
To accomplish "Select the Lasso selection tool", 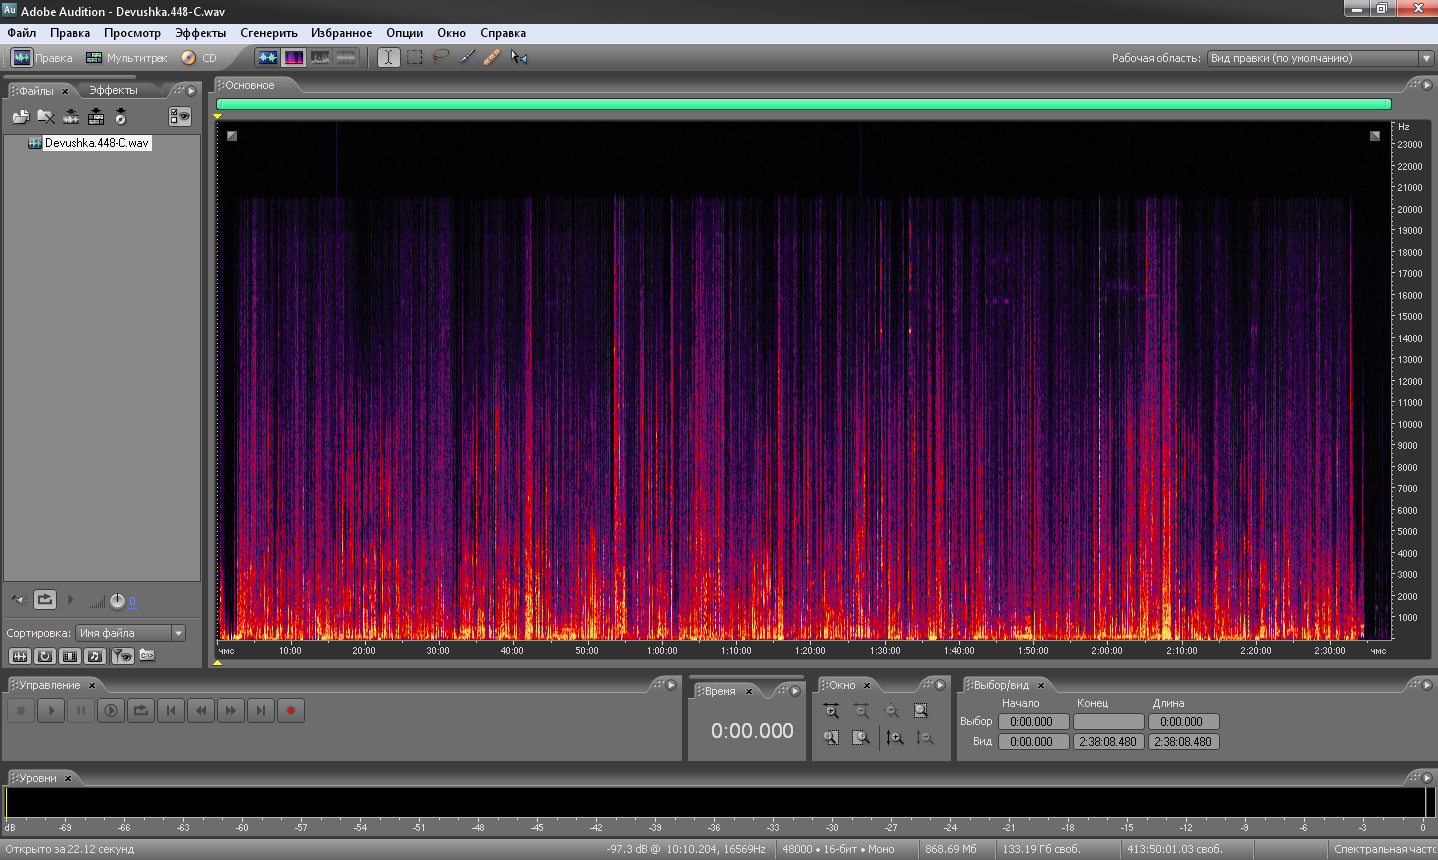I will [441, 58].
